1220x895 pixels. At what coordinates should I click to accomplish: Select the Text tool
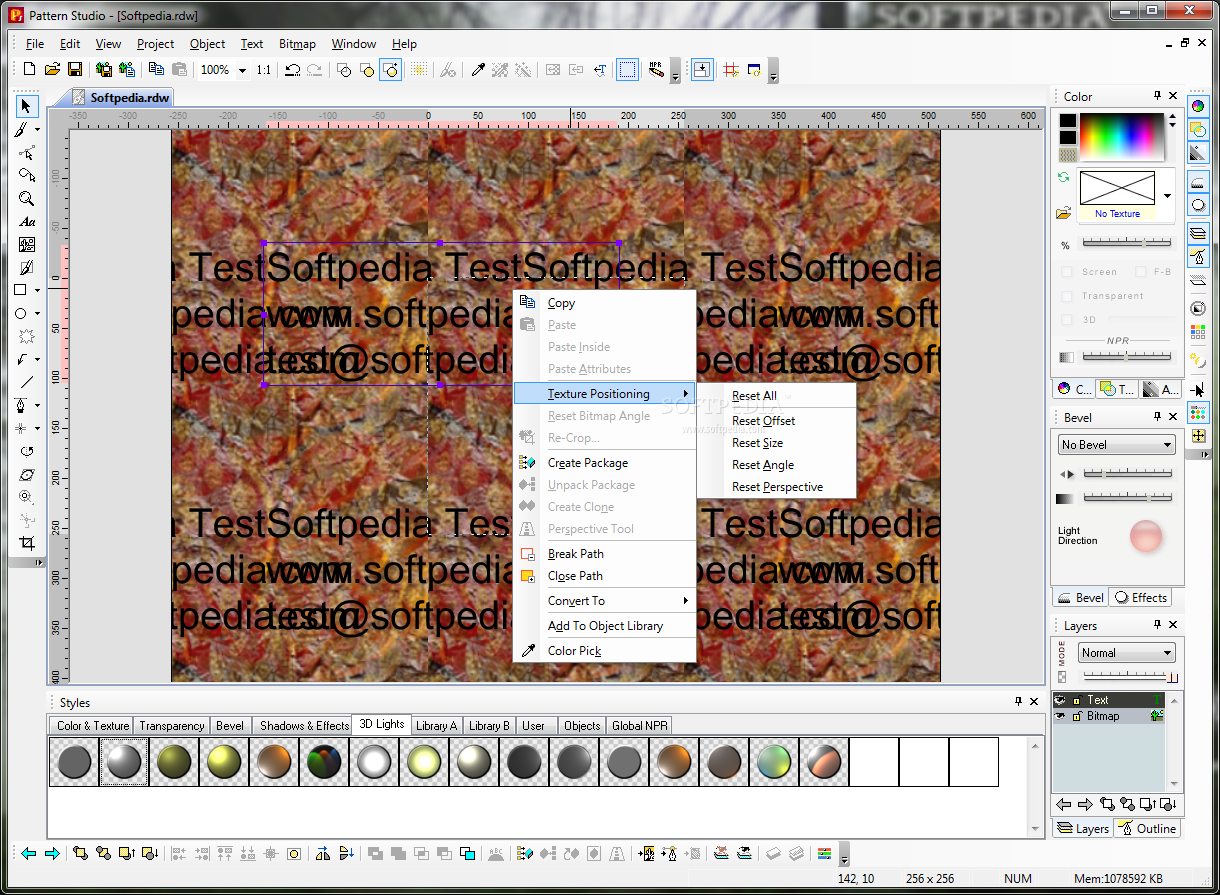[x=27, y=221]
